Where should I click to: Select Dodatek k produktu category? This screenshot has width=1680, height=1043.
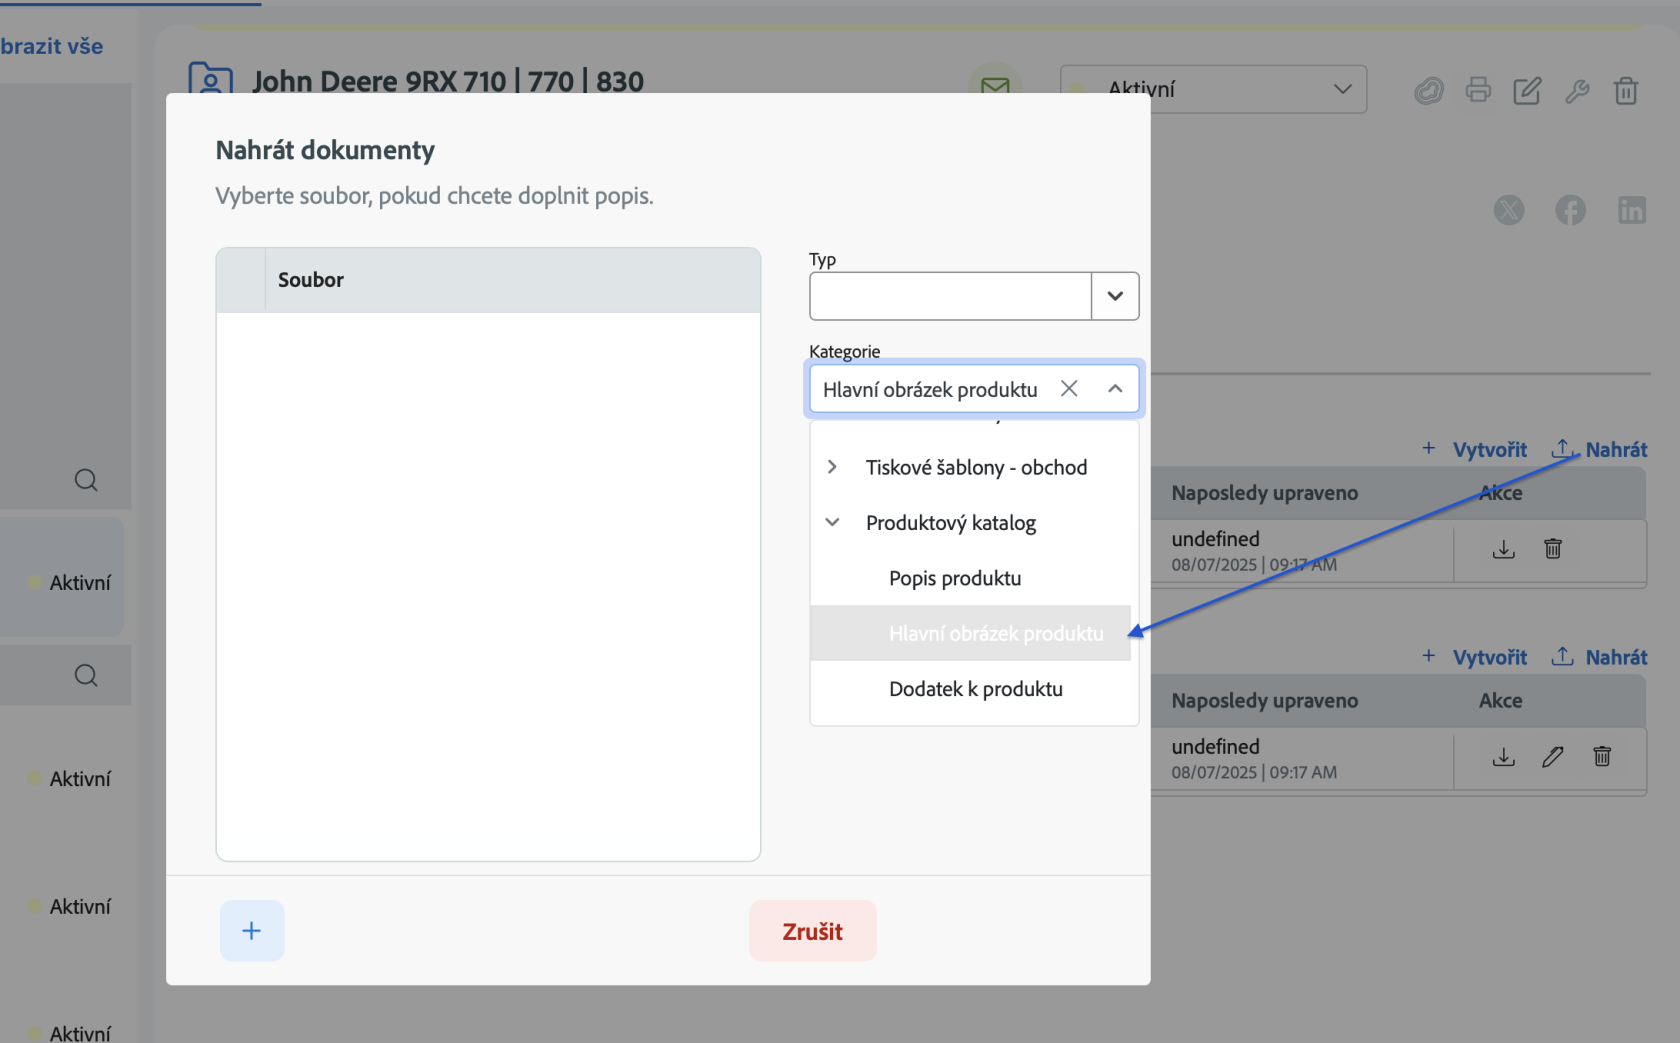point(976,689)
